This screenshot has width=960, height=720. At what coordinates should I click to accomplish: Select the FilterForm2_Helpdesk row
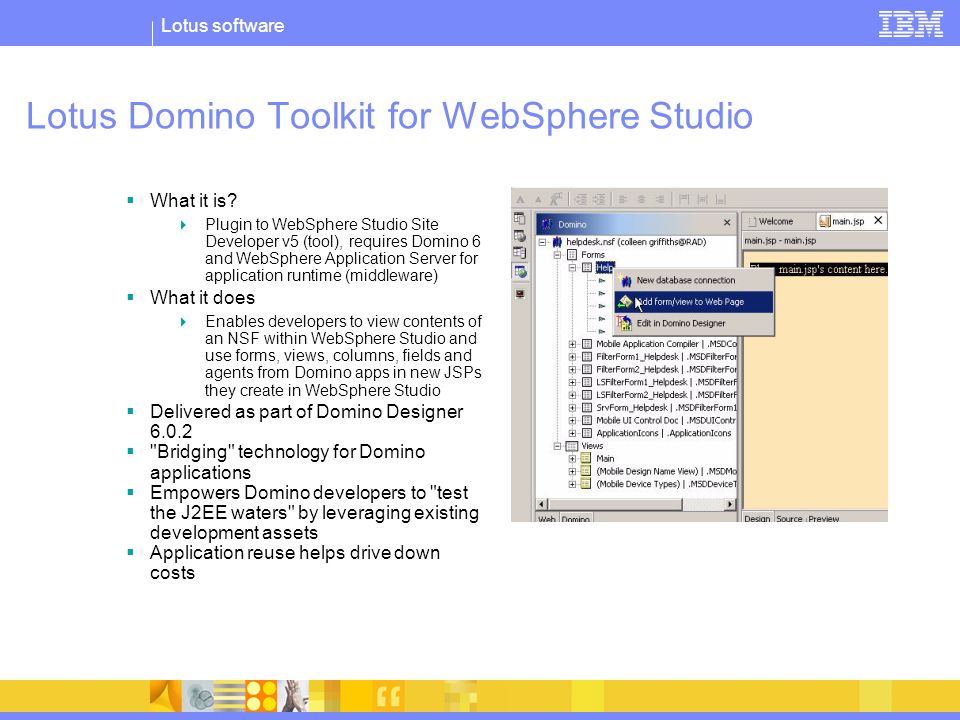[666, 370]
